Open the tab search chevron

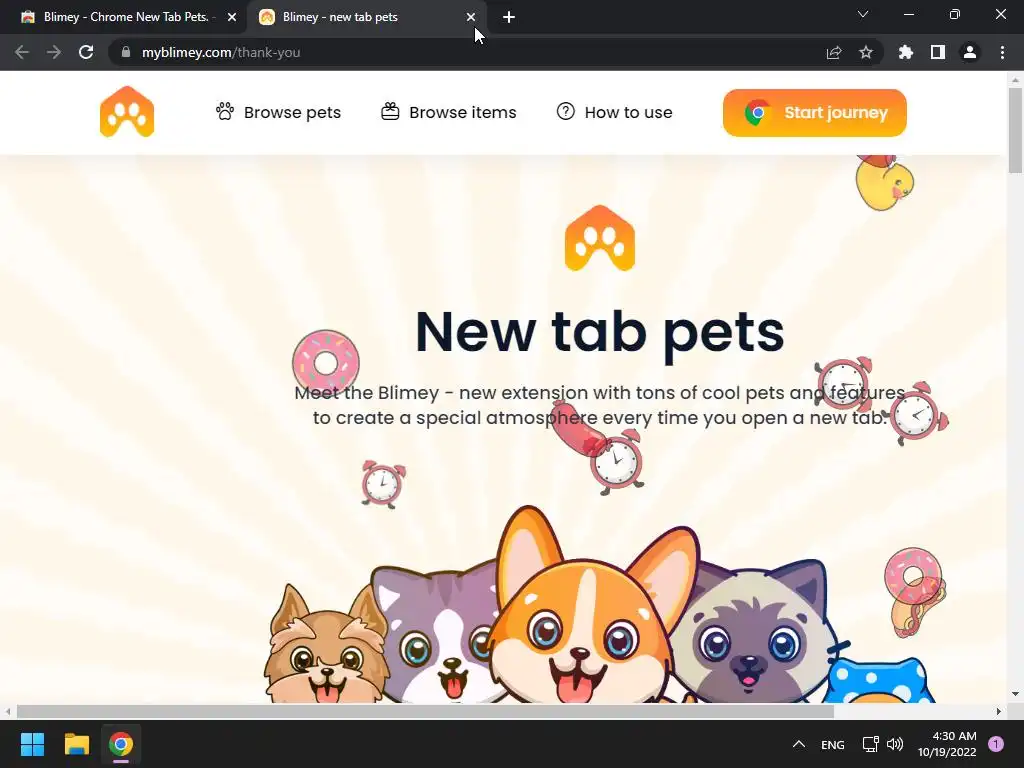[863, 14]
